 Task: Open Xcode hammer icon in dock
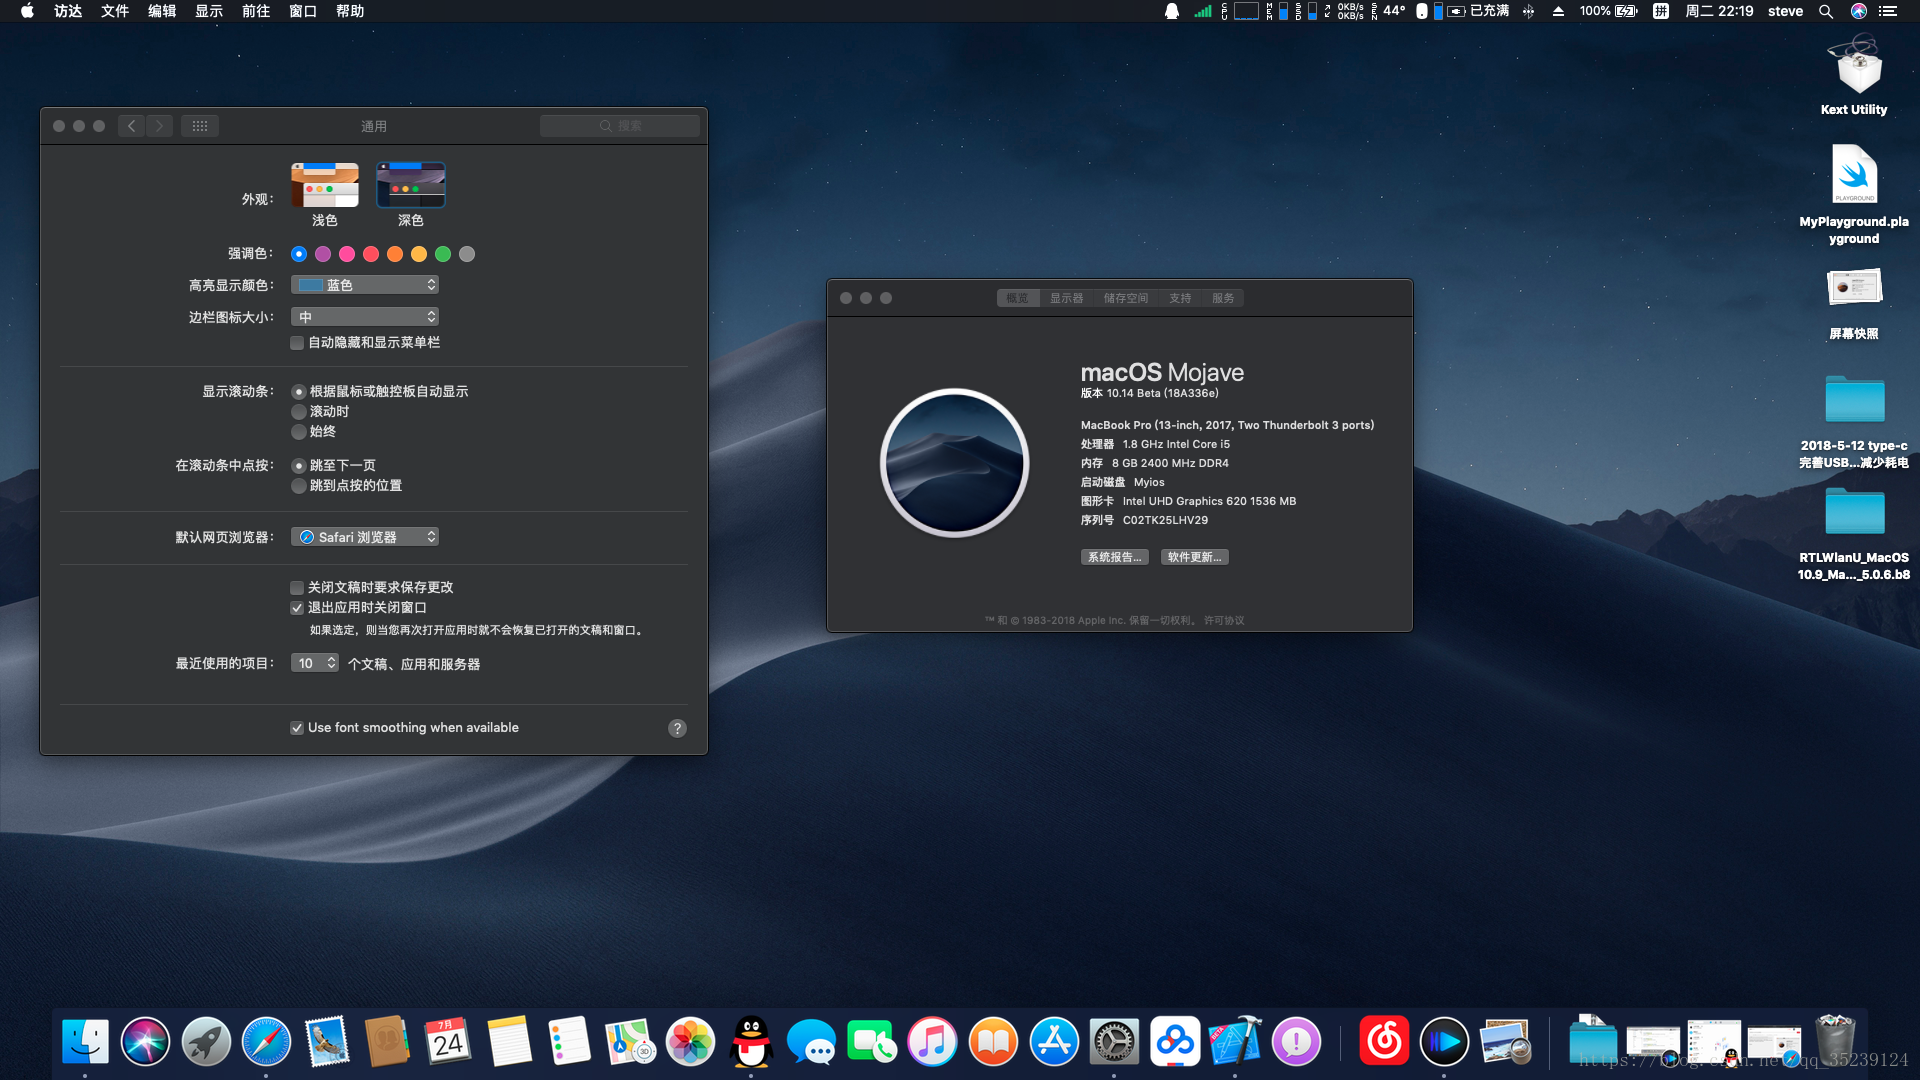click(1235, 1042)
